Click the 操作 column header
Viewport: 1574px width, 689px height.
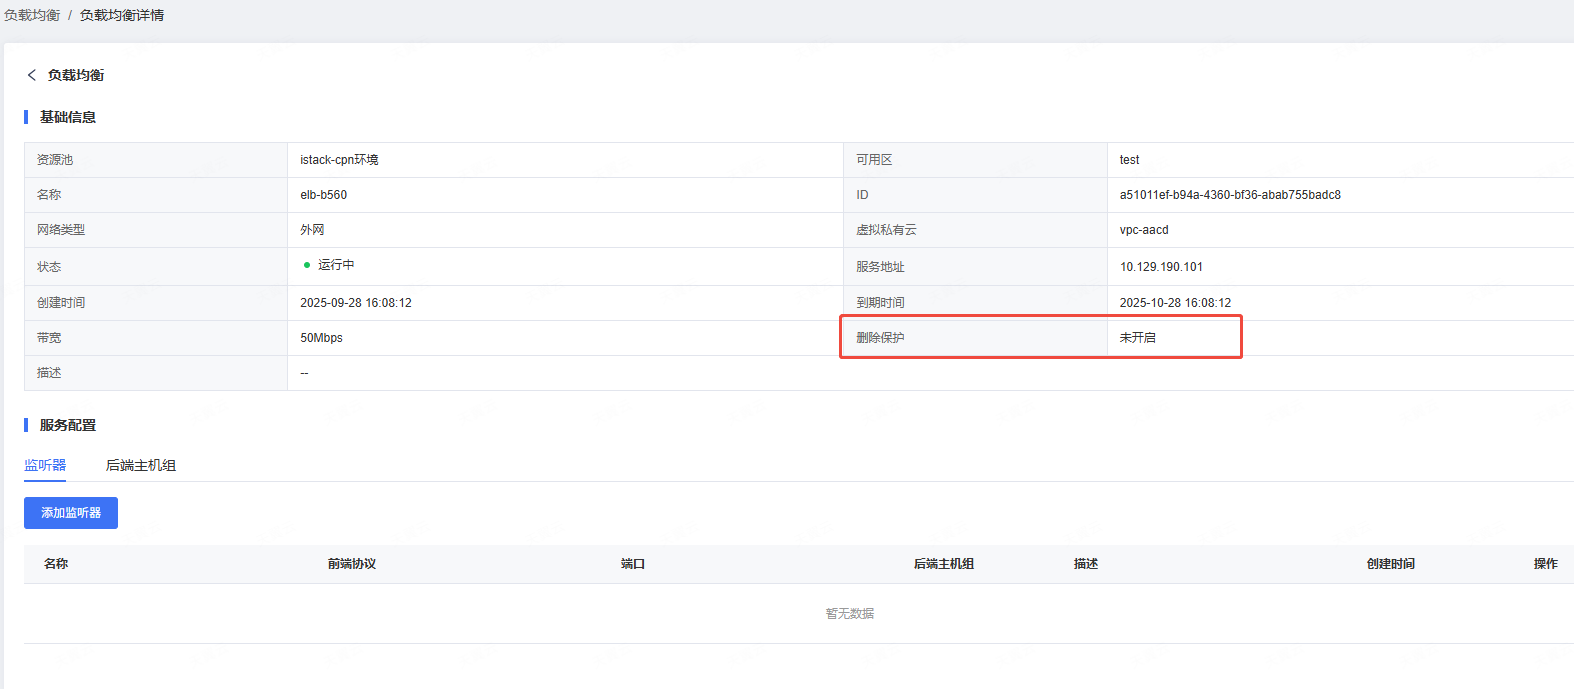pyautogui.click(x=1546, y=564)
